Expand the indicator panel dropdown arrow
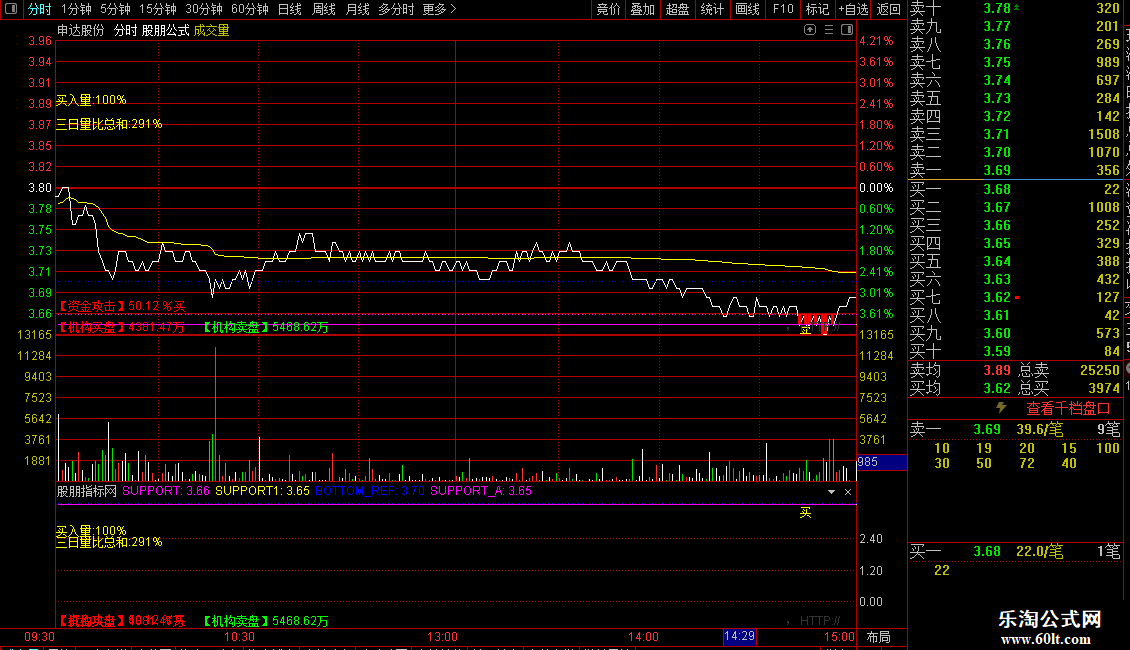The image size is (1130, 650). pos(832,491)
